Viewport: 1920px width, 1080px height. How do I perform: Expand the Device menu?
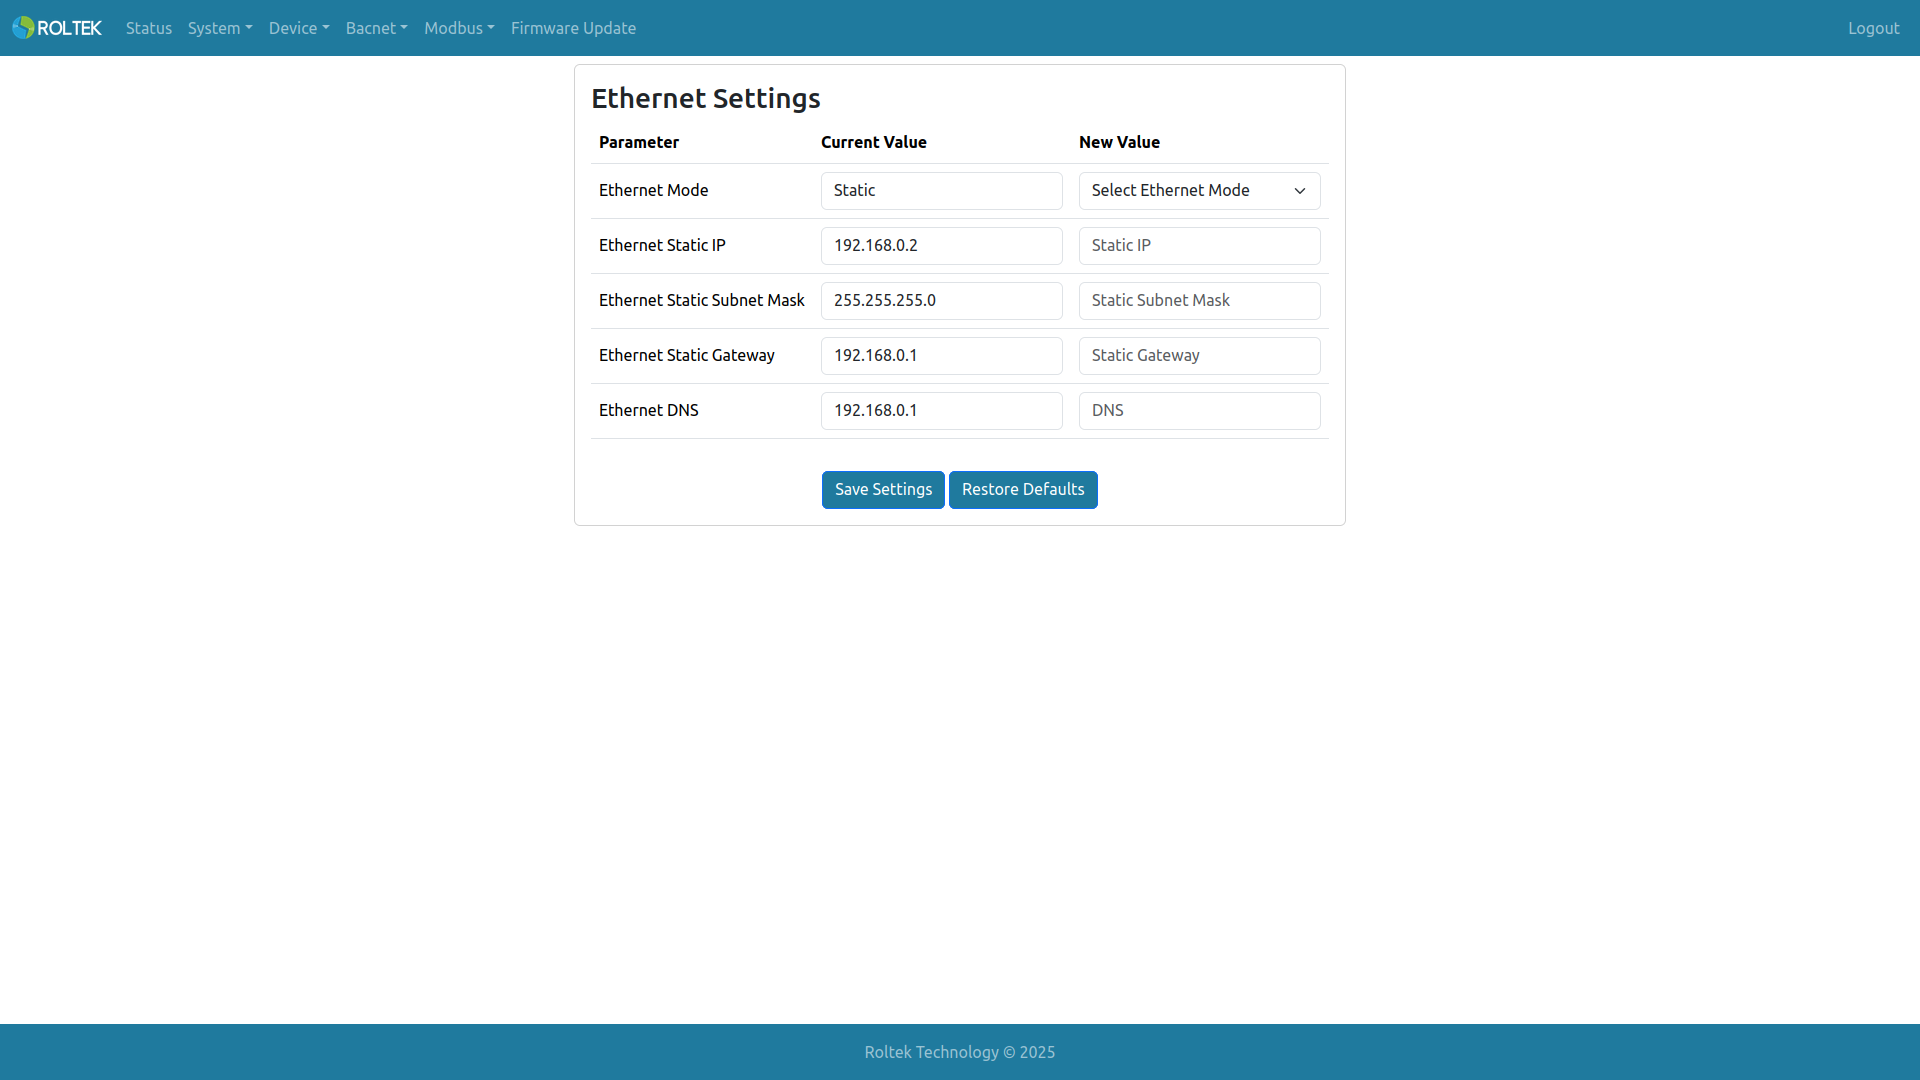coord(299,28)
